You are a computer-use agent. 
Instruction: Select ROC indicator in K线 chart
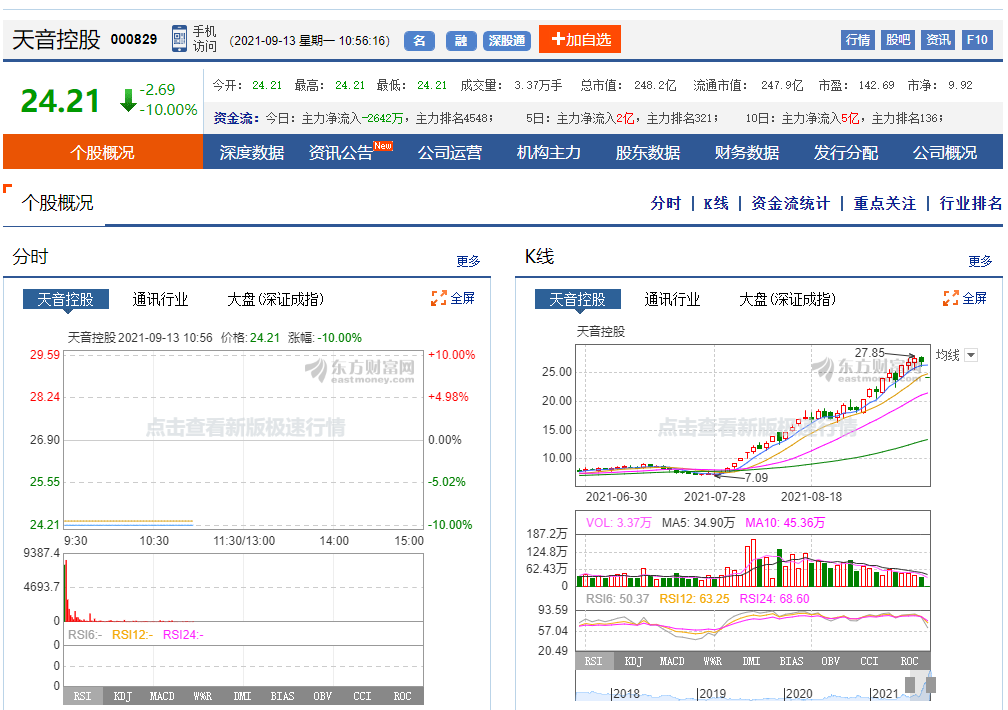point(910,661)
